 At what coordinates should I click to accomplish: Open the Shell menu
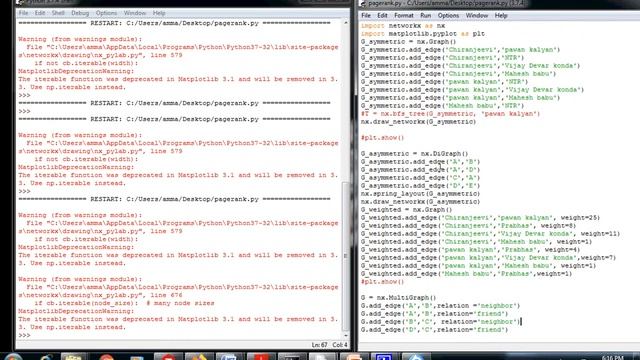58,13
